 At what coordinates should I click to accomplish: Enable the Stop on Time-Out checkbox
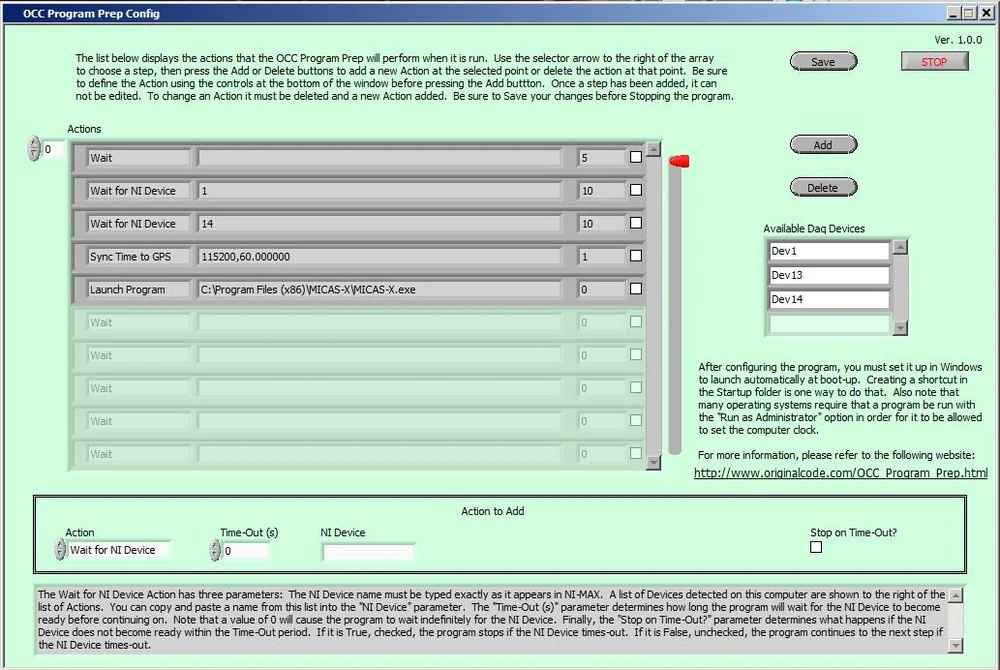(816, 546)
